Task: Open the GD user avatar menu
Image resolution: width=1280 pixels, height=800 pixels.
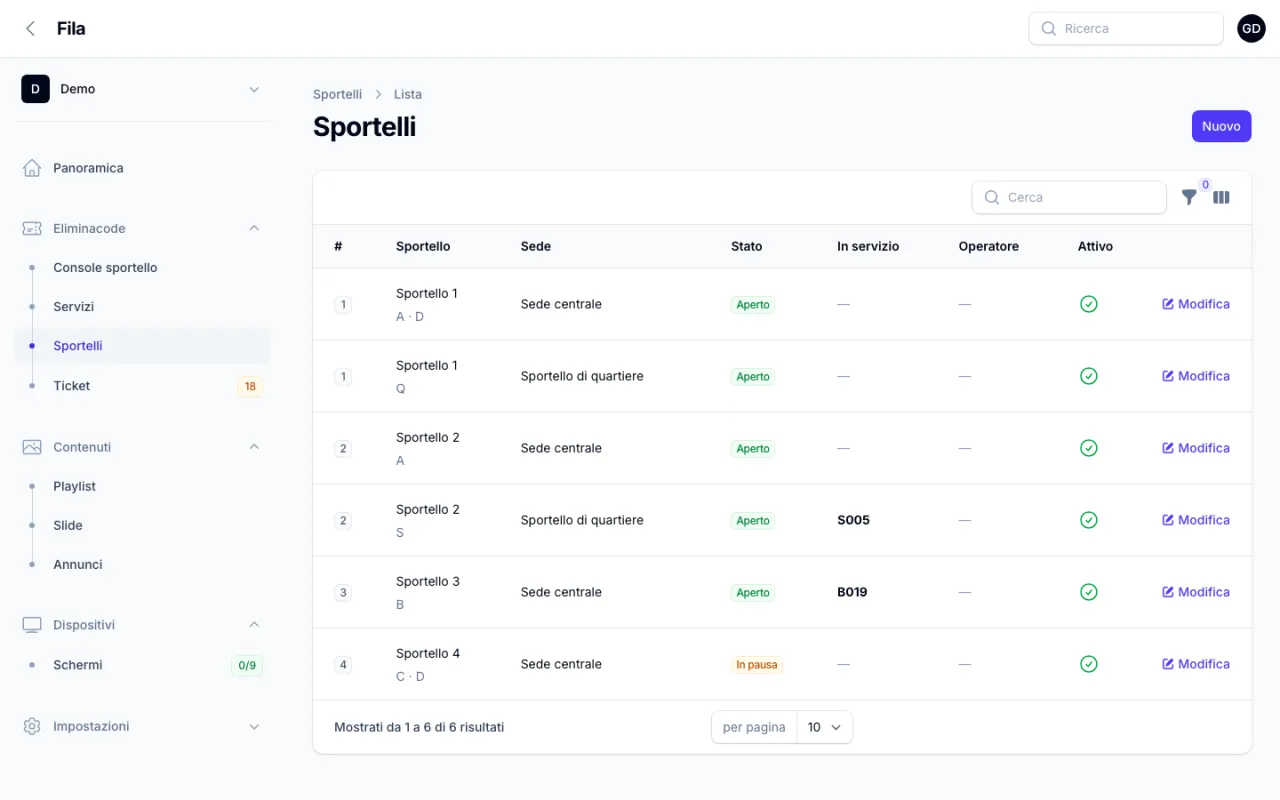Action: (x=1251, y=29)
